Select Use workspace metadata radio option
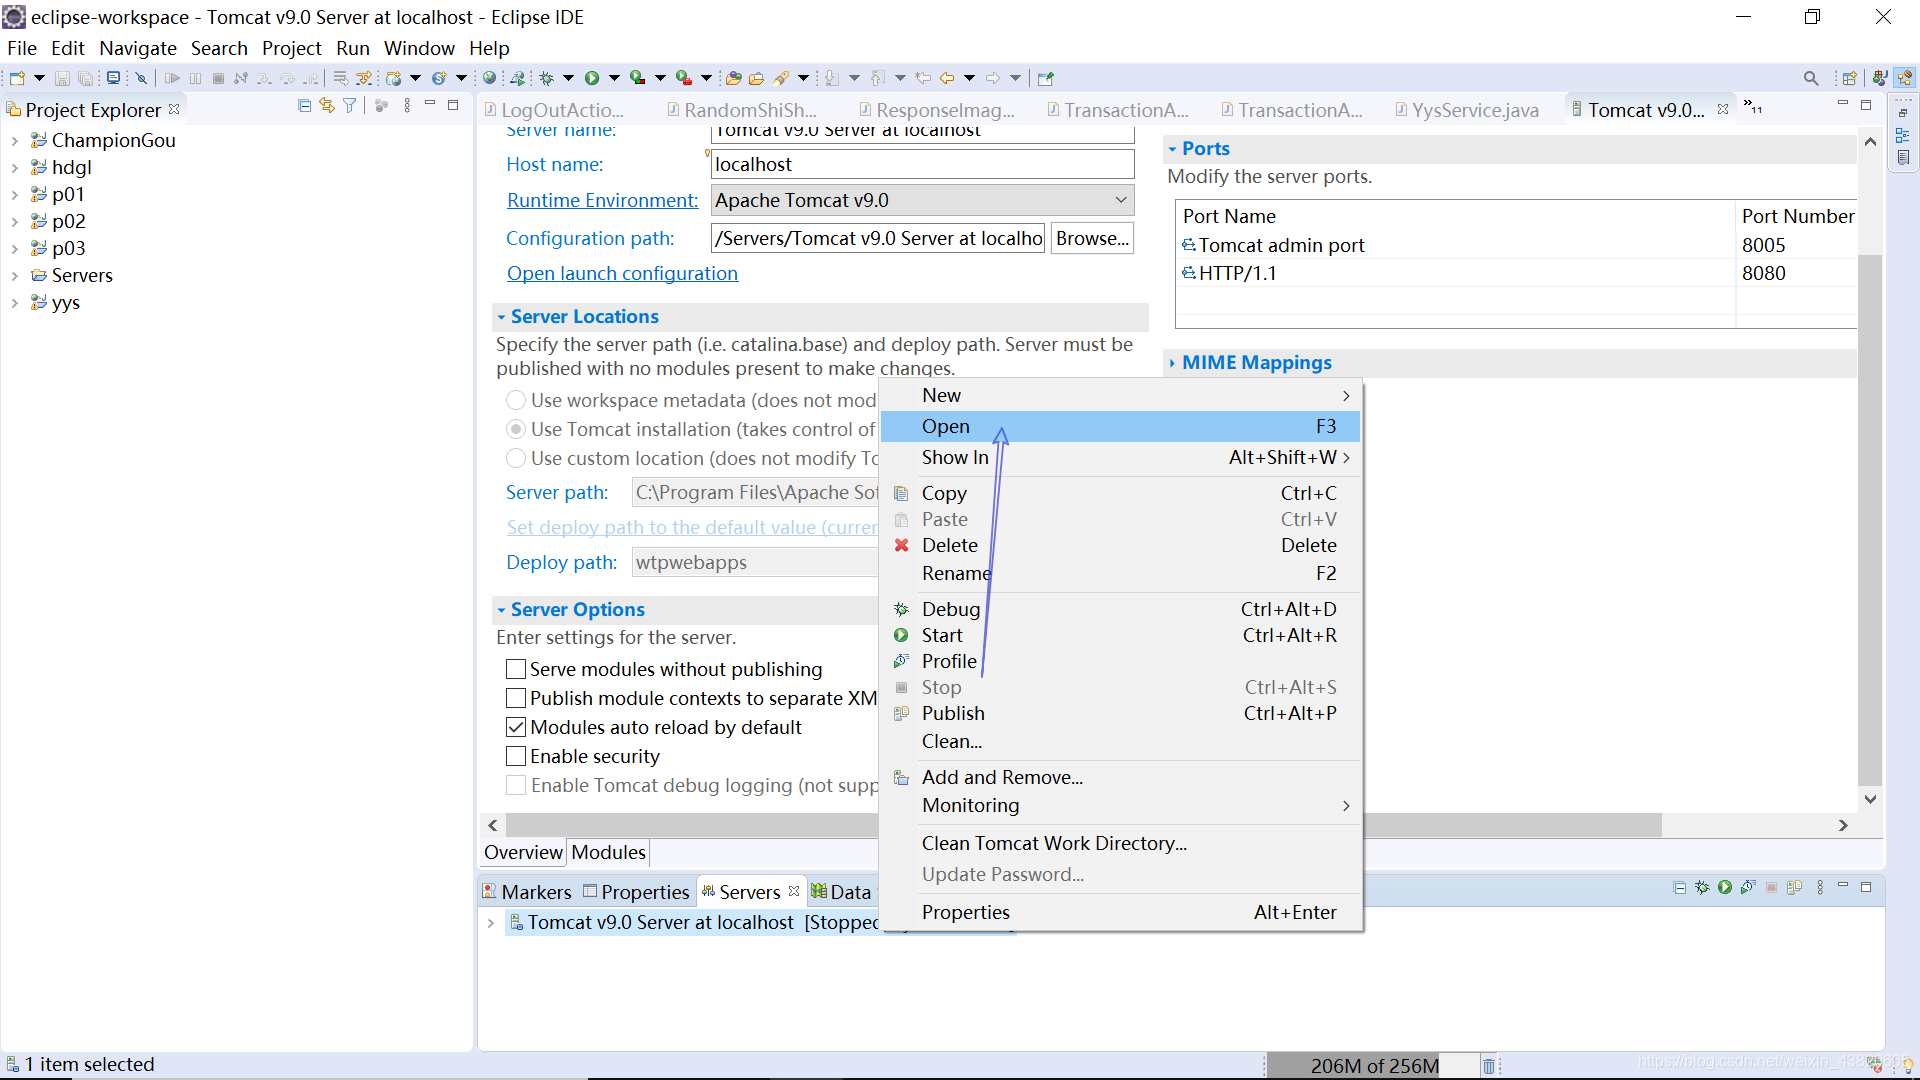The image size is (1920, 1080). point(516,400)
